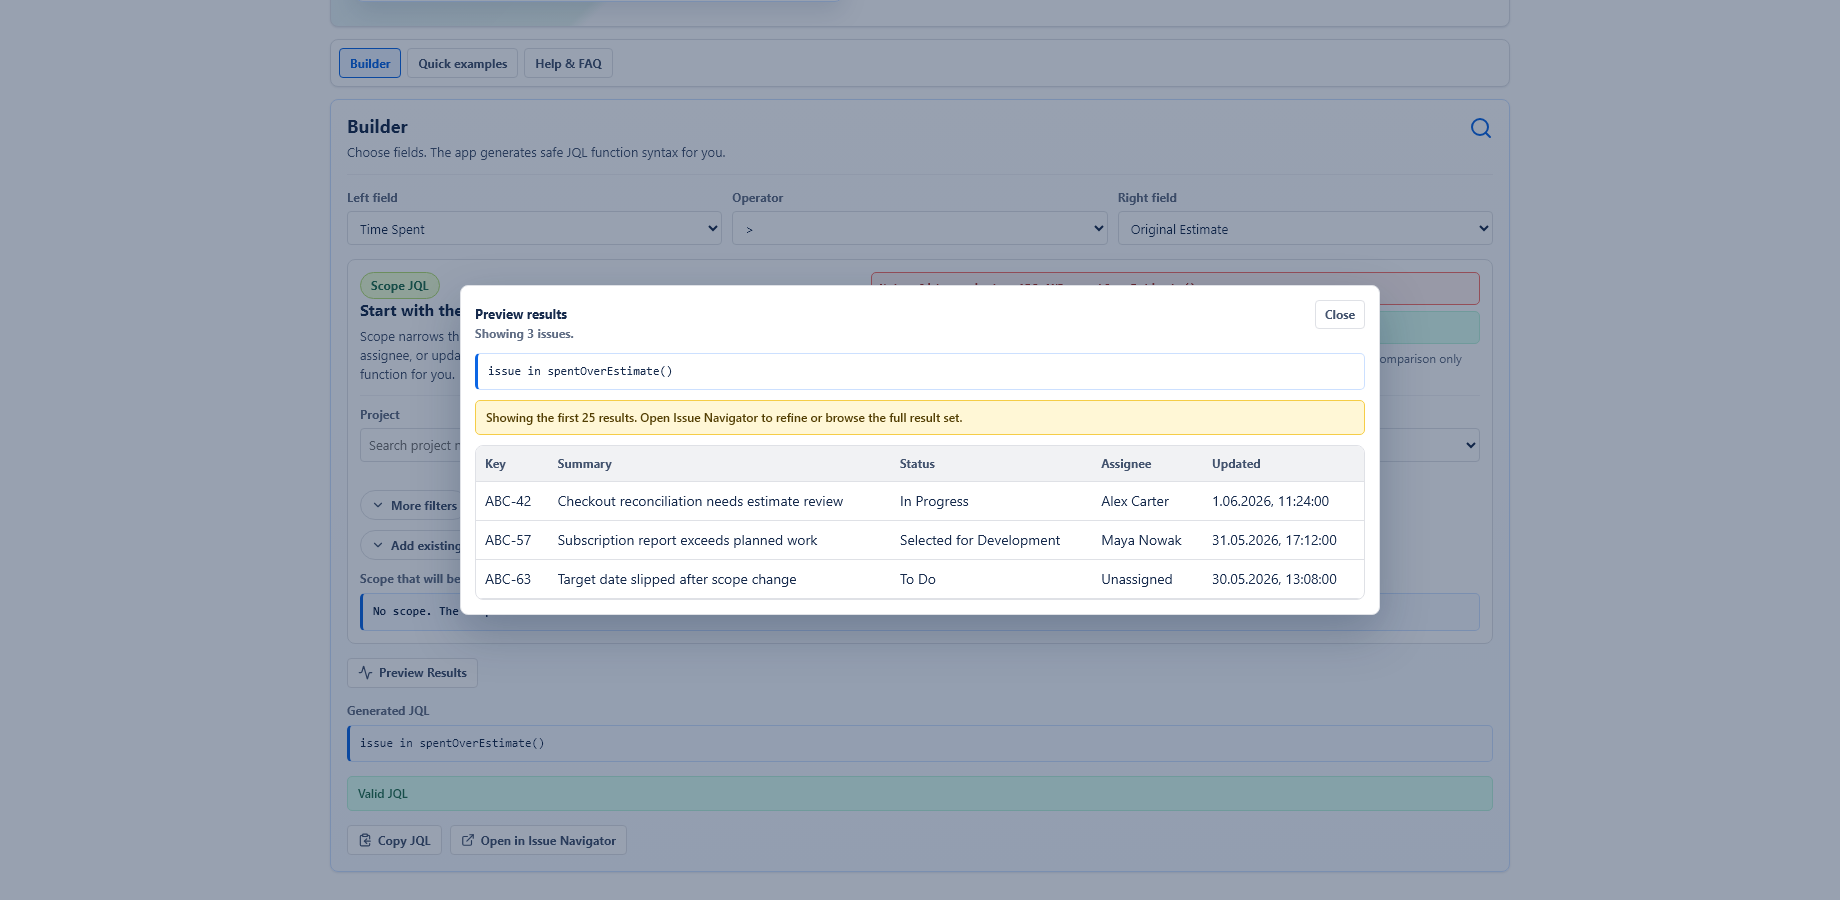
Task: Click the yellow first 25 results notice
Action: pyautogui.click(x=920, y=418)
